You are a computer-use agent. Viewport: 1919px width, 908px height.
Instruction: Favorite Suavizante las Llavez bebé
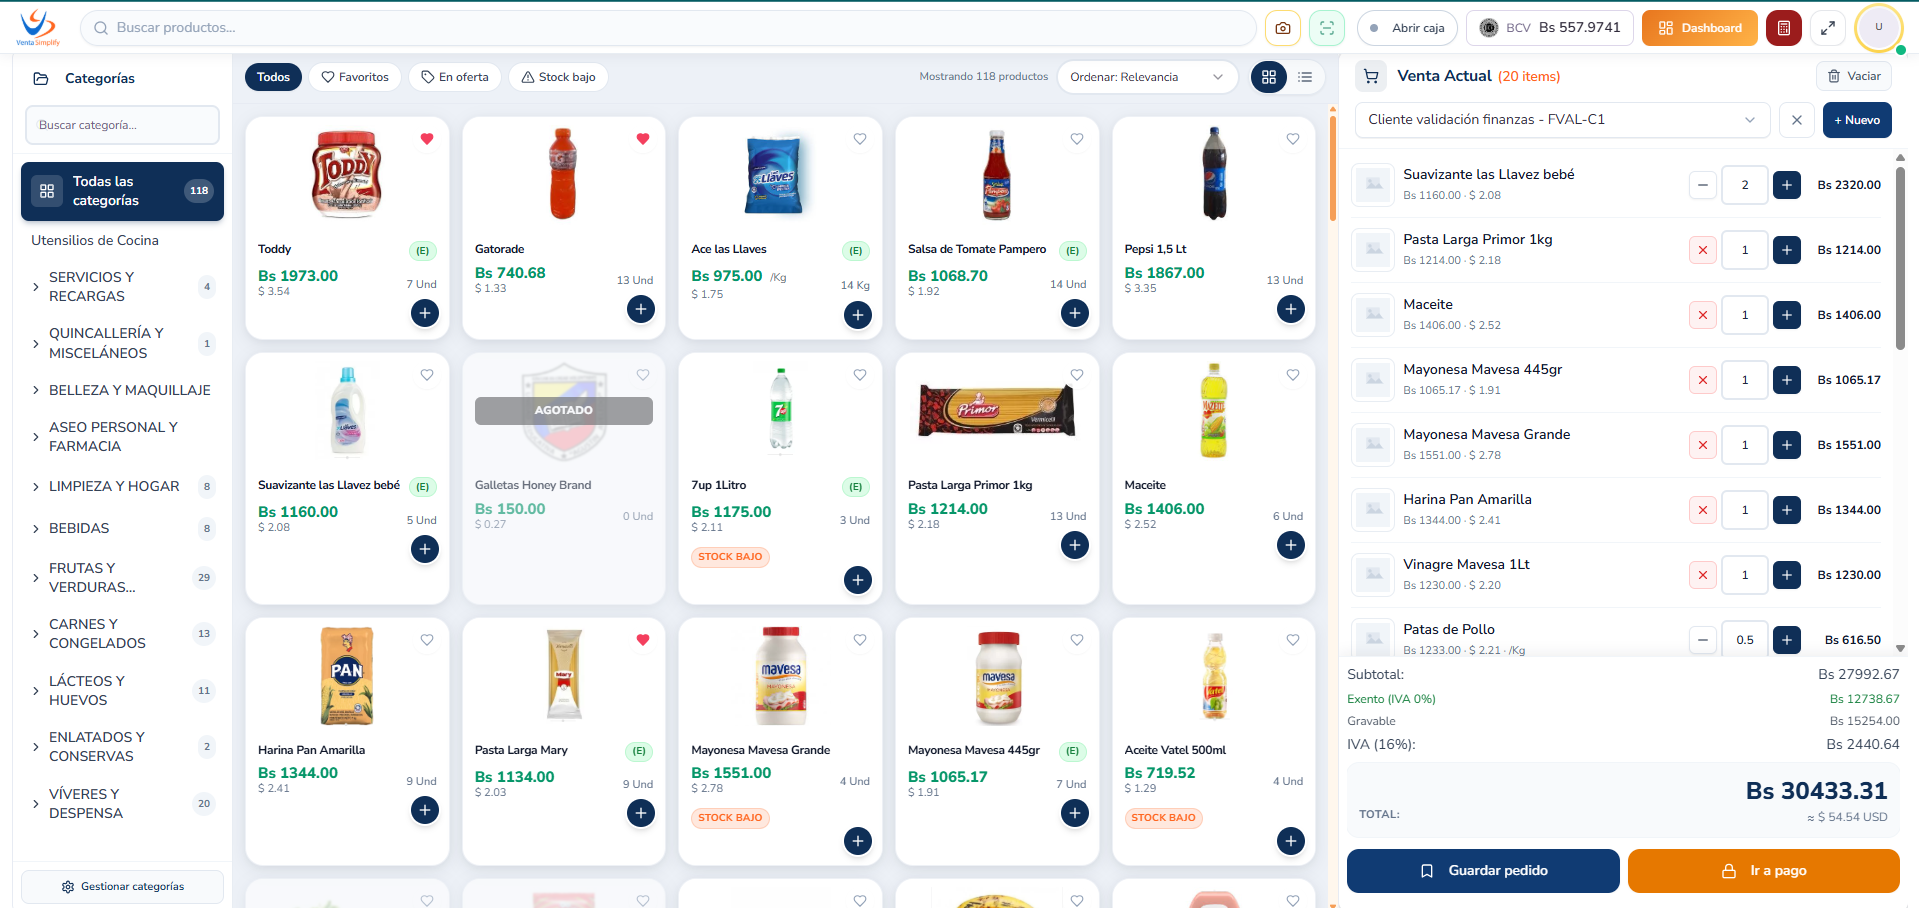coord(427,375)
